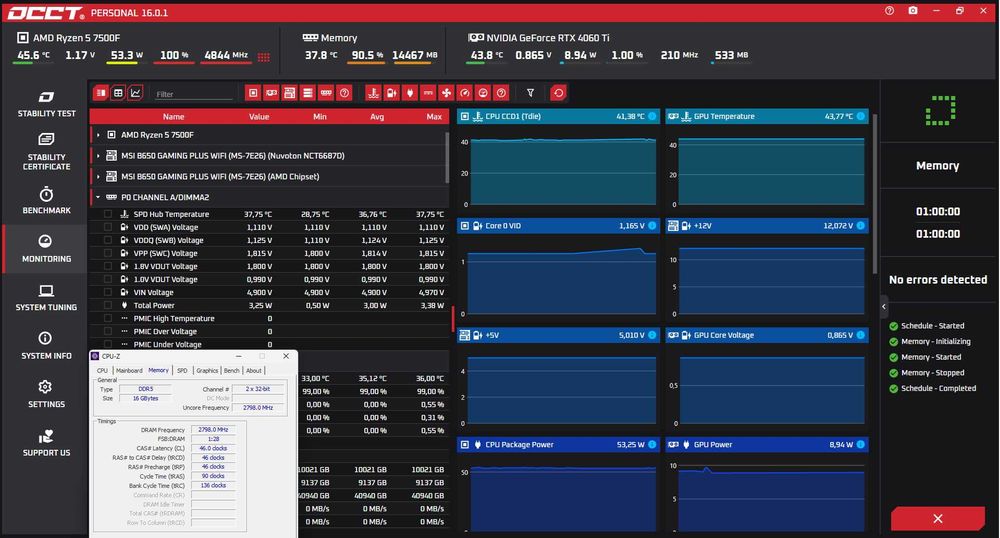Toggle voltage sensor type filter
Screen dimensions: 1000x538
[392, 93]
